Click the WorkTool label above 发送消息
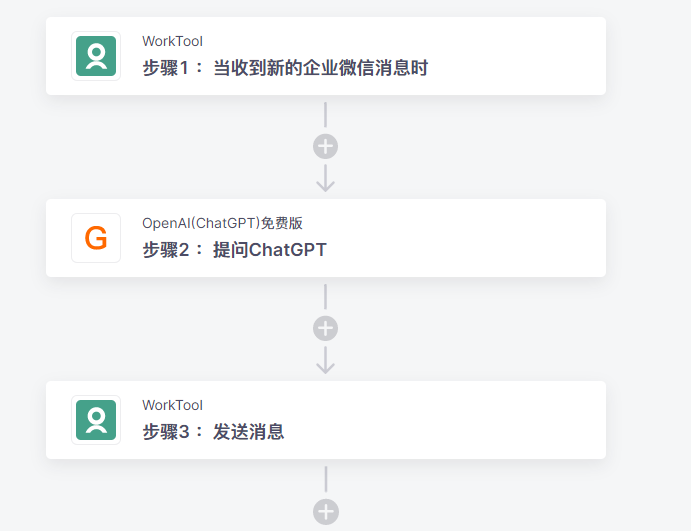 [x=172, y=405]
